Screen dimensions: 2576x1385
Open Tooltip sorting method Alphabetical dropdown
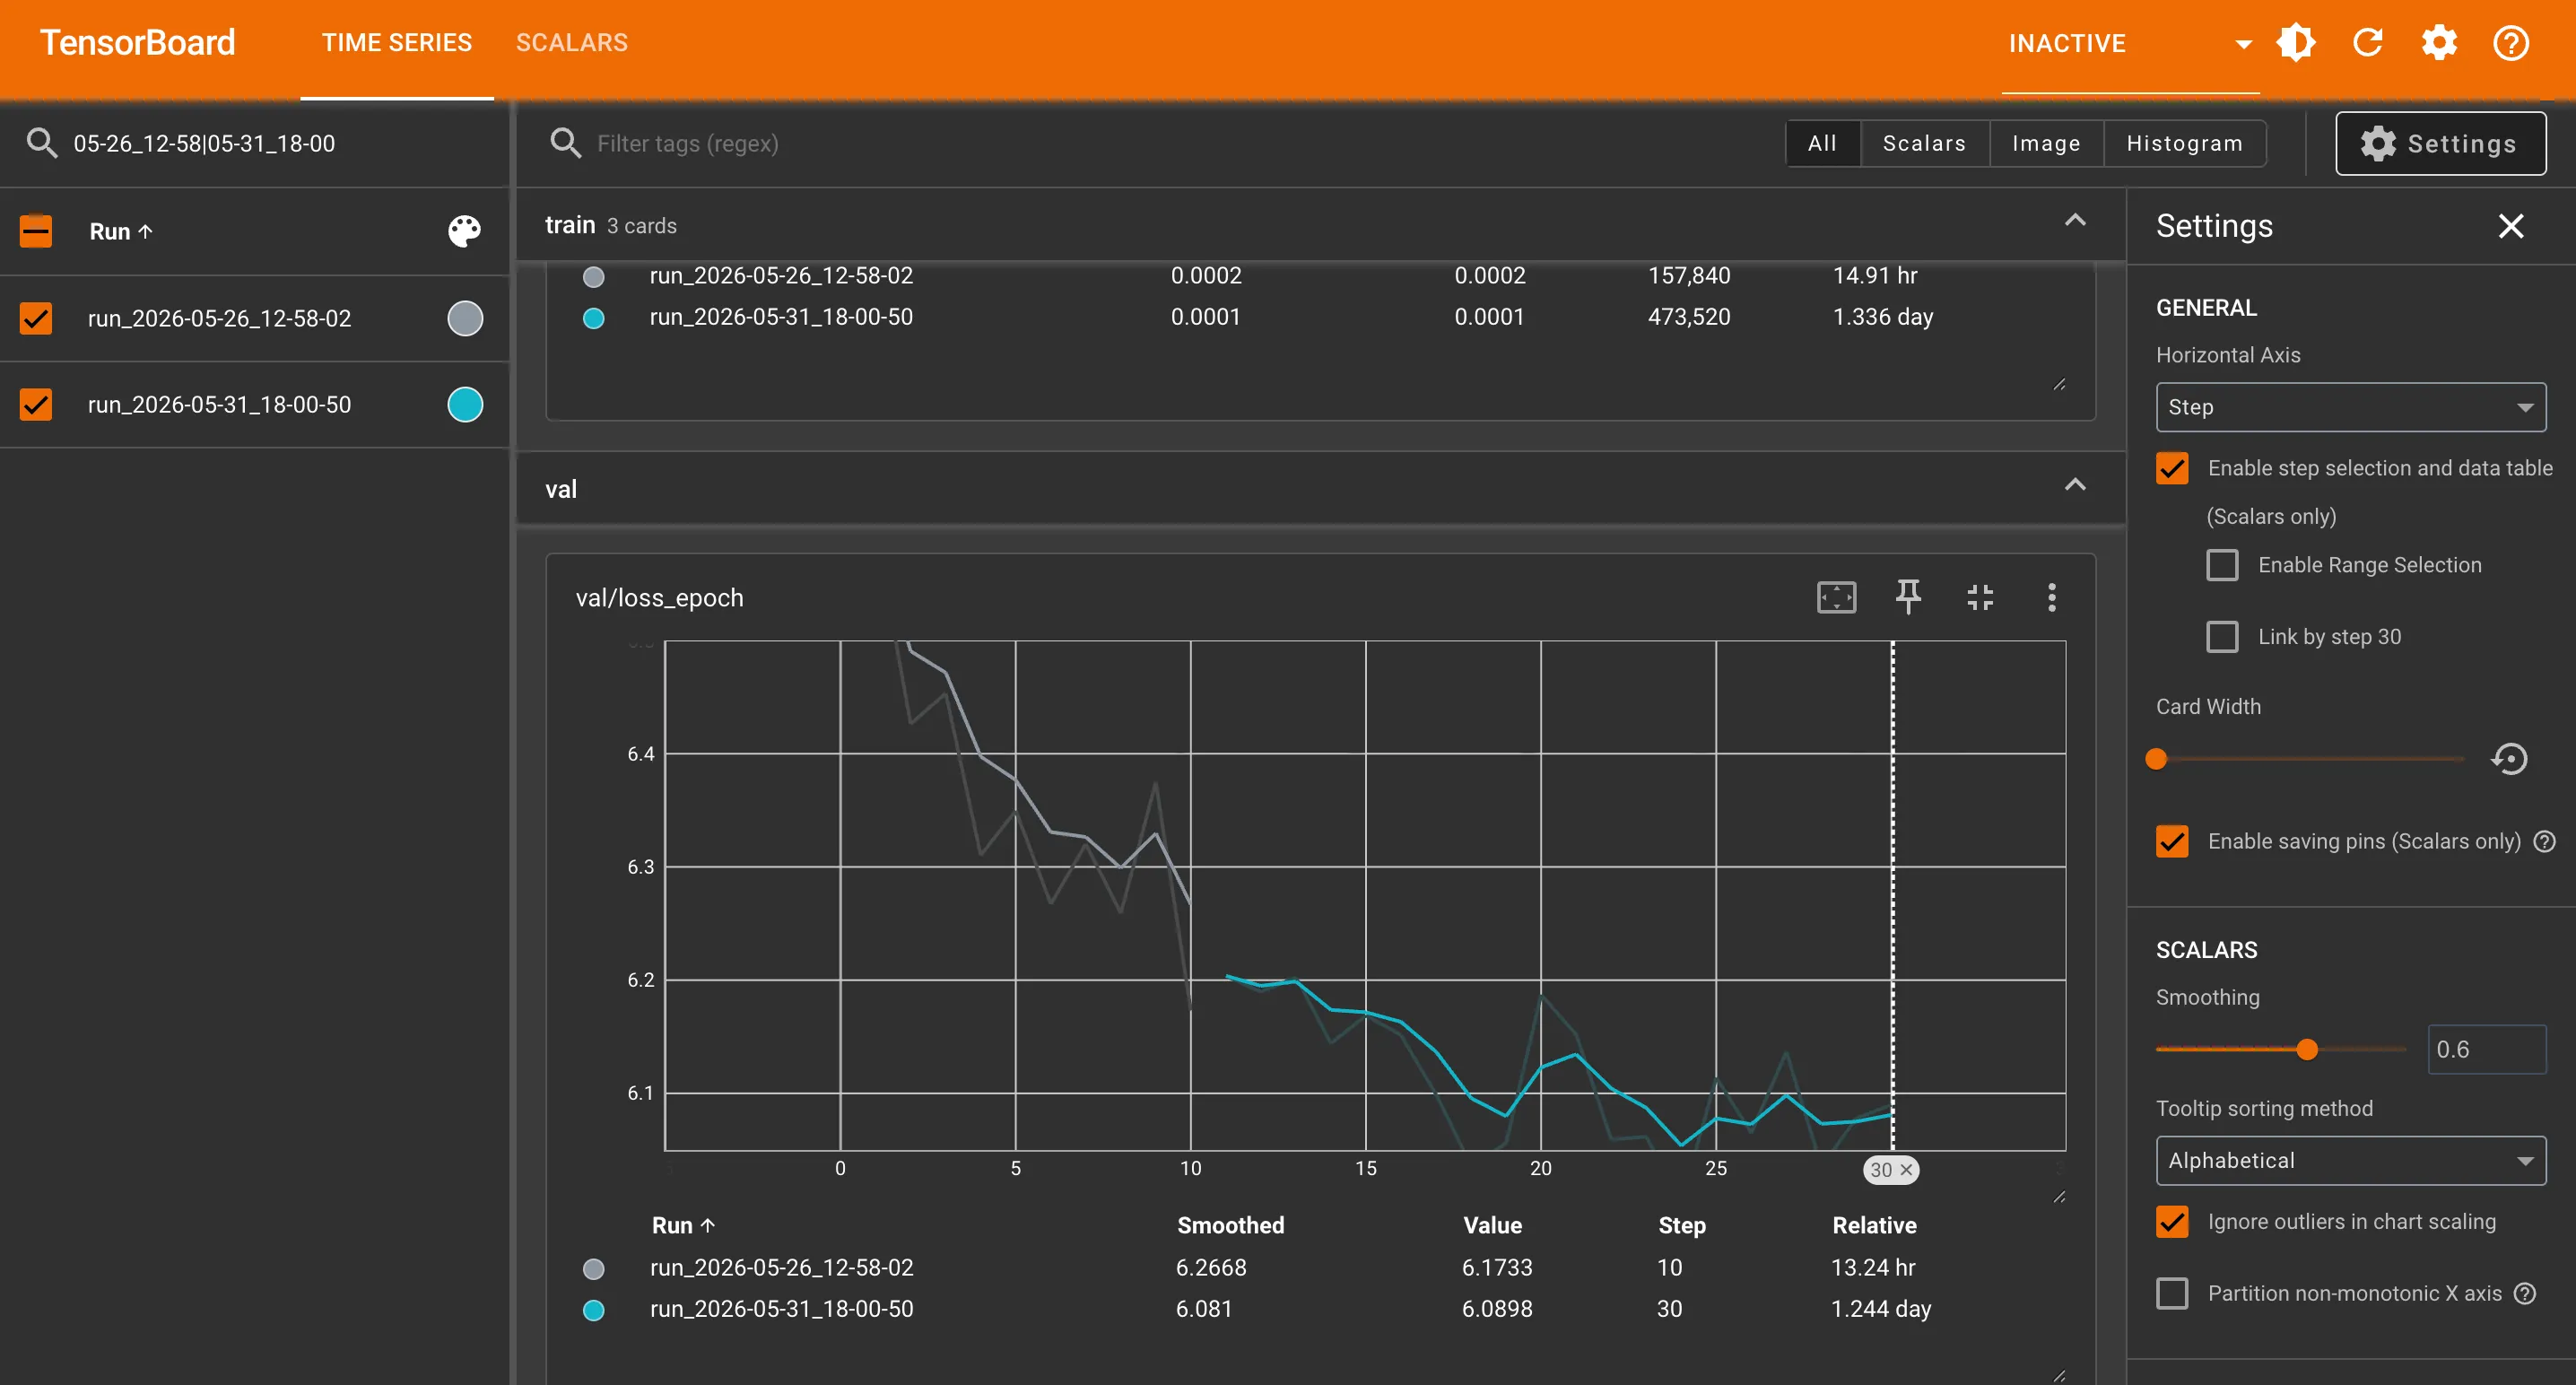tap(2350, 1161)
